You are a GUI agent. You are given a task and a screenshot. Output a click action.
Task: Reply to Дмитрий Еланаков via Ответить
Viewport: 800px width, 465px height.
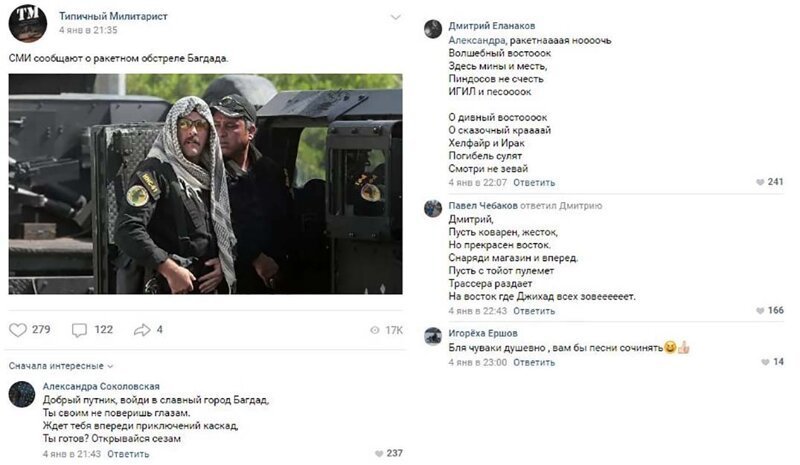(534, 183)
